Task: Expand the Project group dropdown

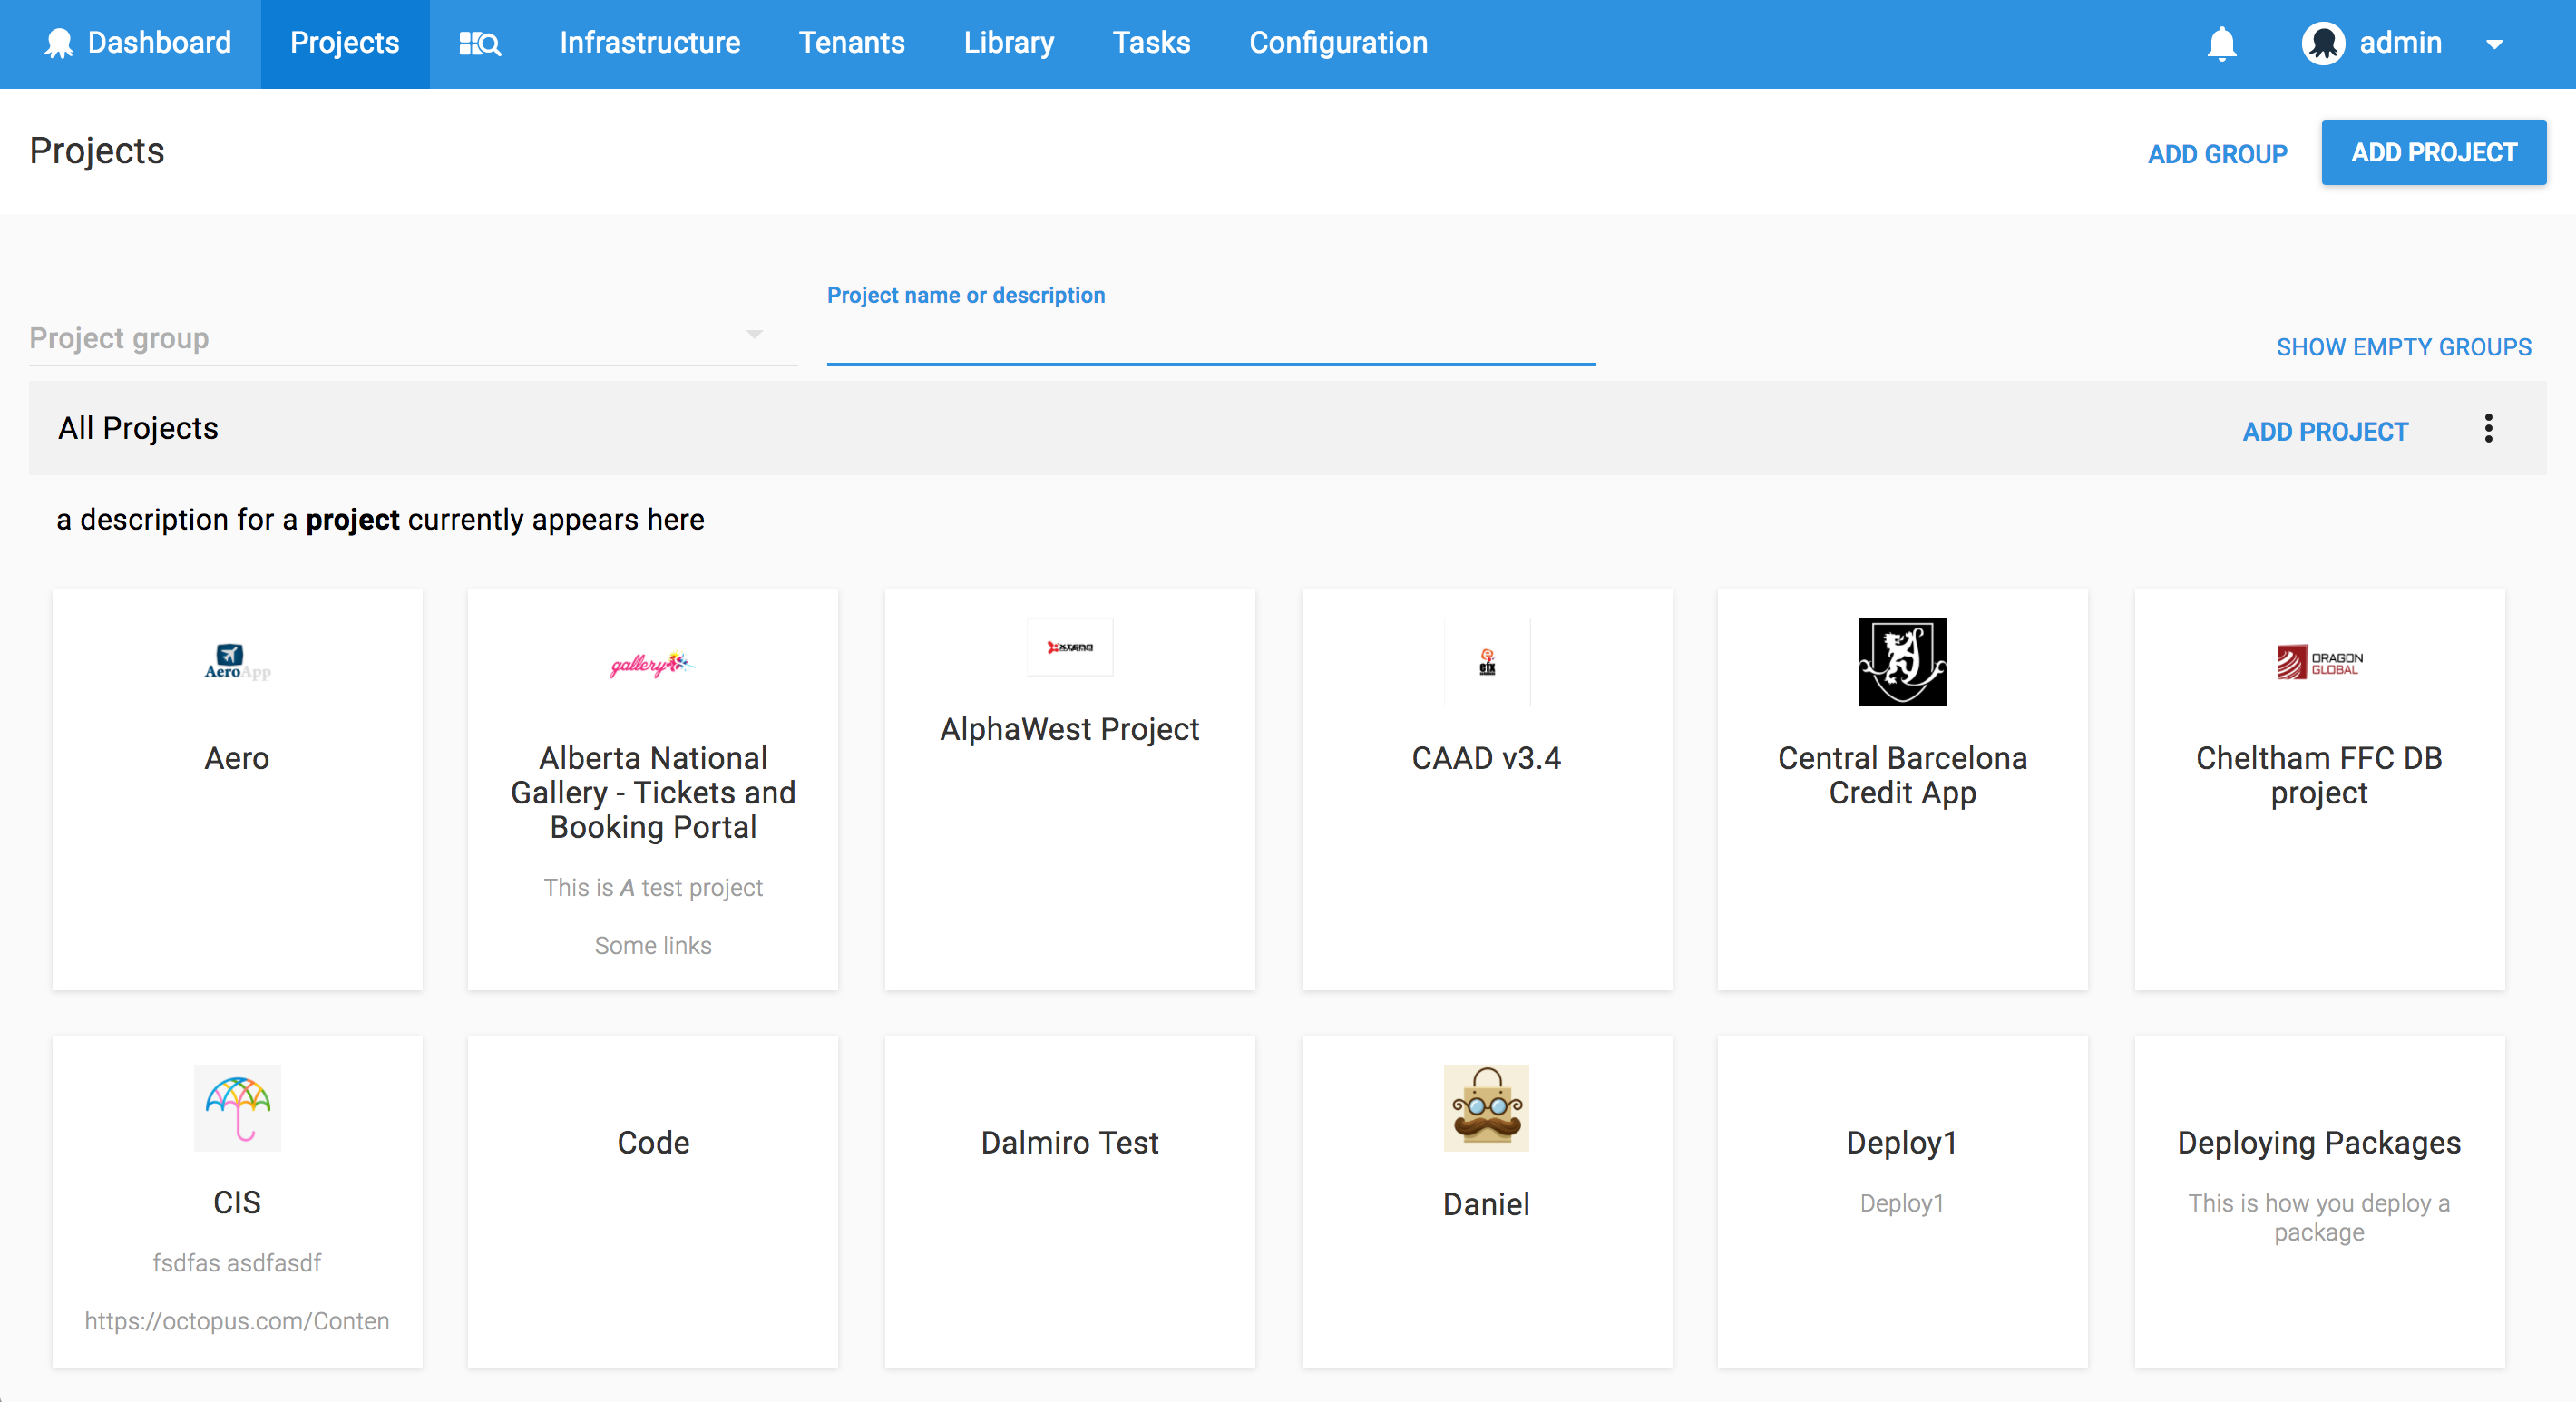Action: pos(754,336)
